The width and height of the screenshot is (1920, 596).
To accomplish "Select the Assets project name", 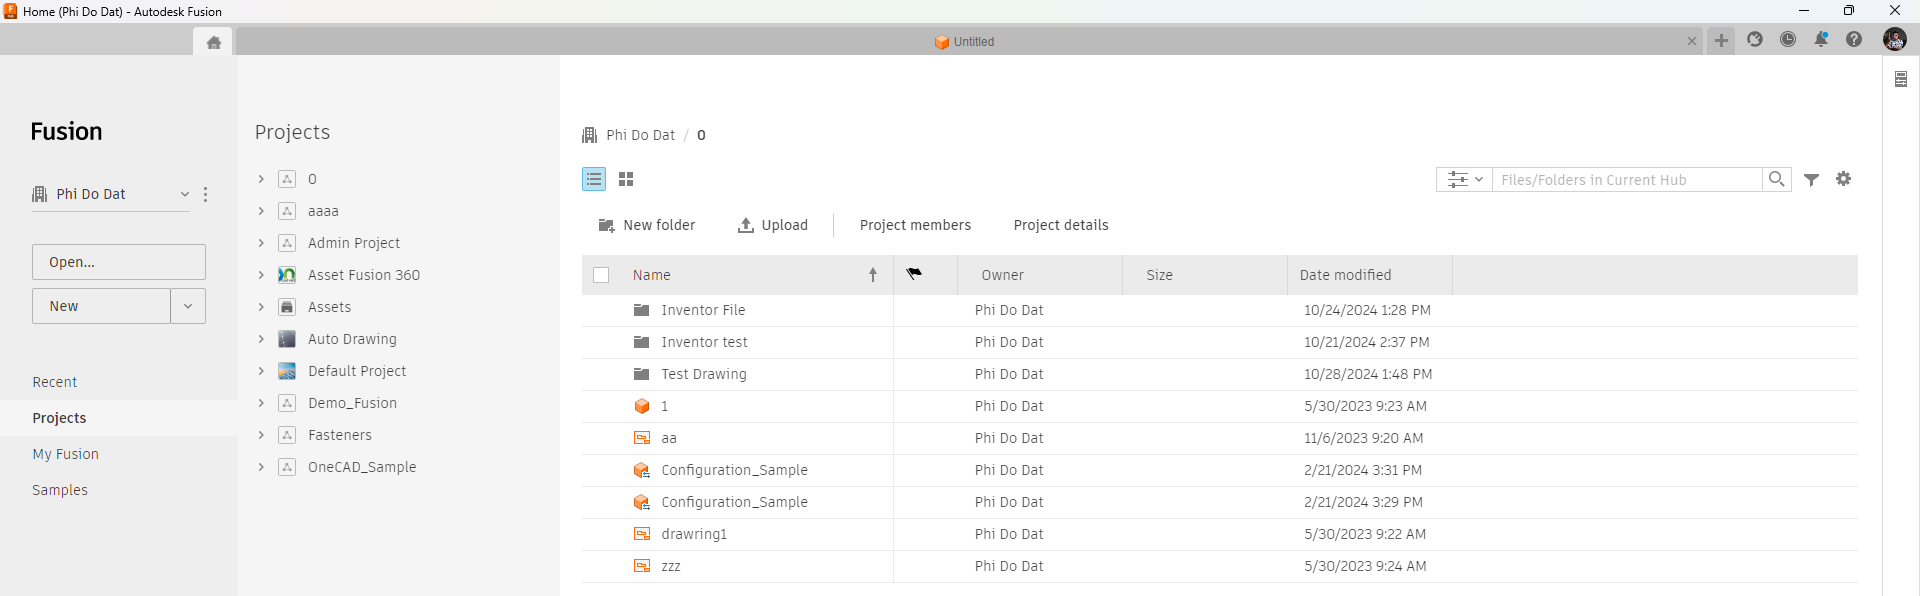I will click(329, 307).
